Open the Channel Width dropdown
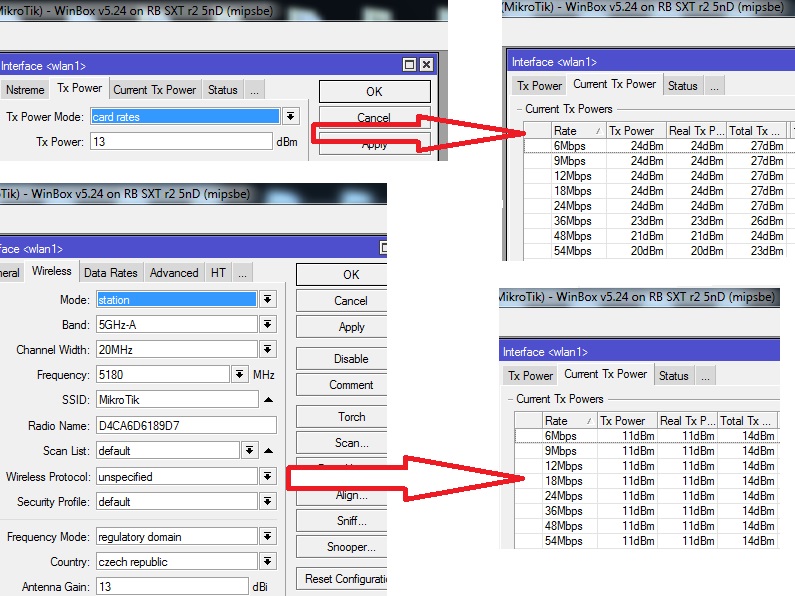Image resolution: width=795 pixels, height=596 pixels. (268, 349)
